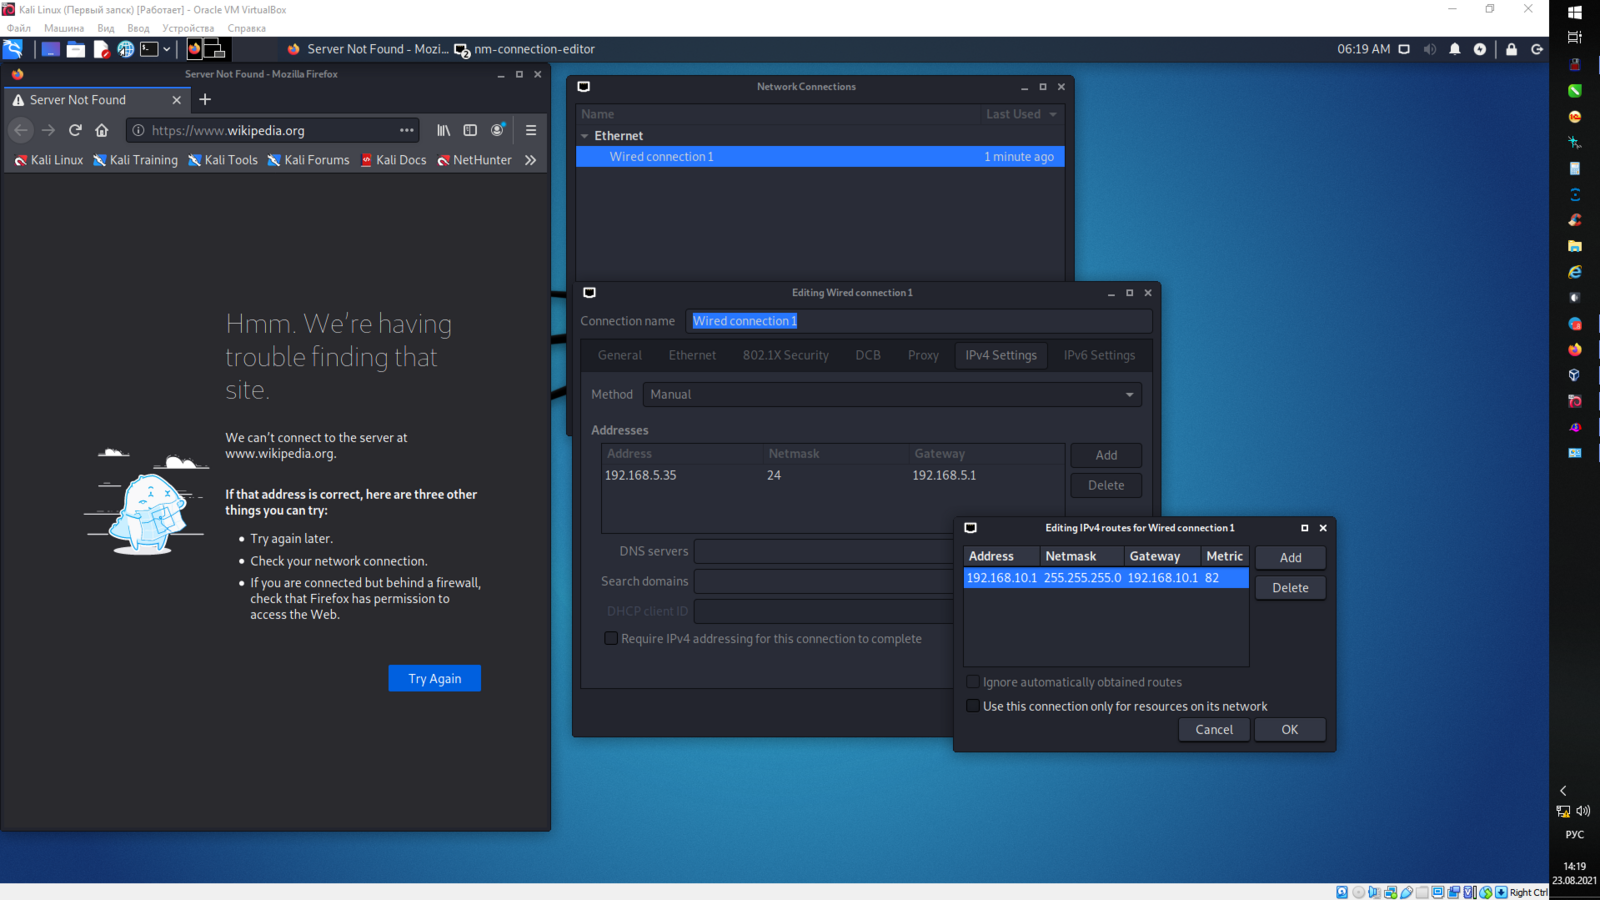The height and width of the screenshot is (900, 1600).
Task: Toggle Ignore automatically obtained routes
Action: click(x=972, y=682)
